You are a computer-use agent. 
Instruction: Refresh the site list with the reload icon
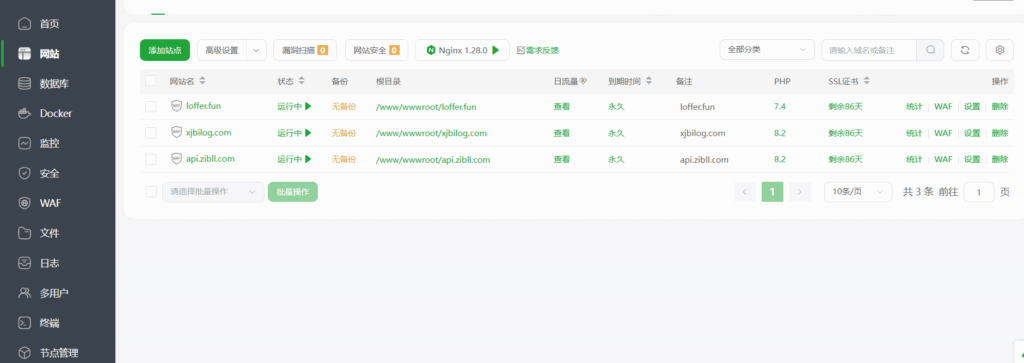click(965, 50)
